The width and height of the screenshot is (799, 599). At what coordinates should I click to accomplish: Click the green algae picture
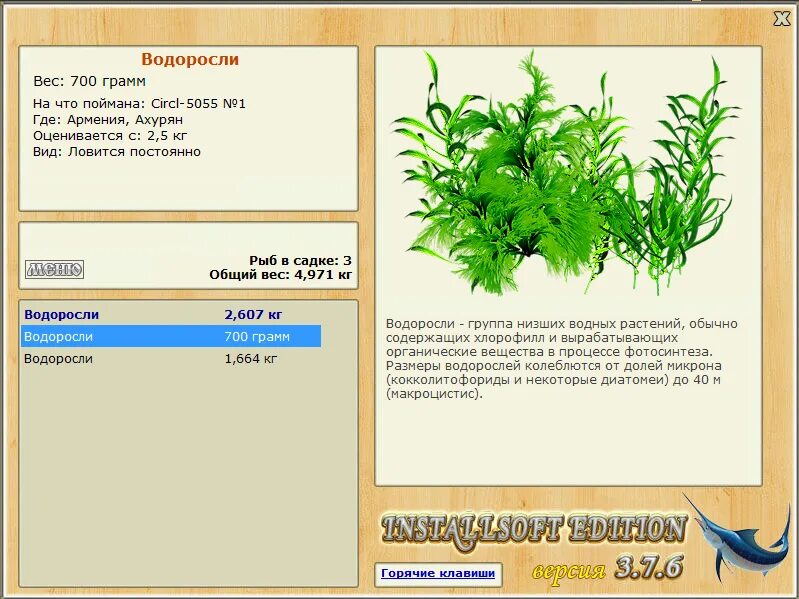[566, 173]
